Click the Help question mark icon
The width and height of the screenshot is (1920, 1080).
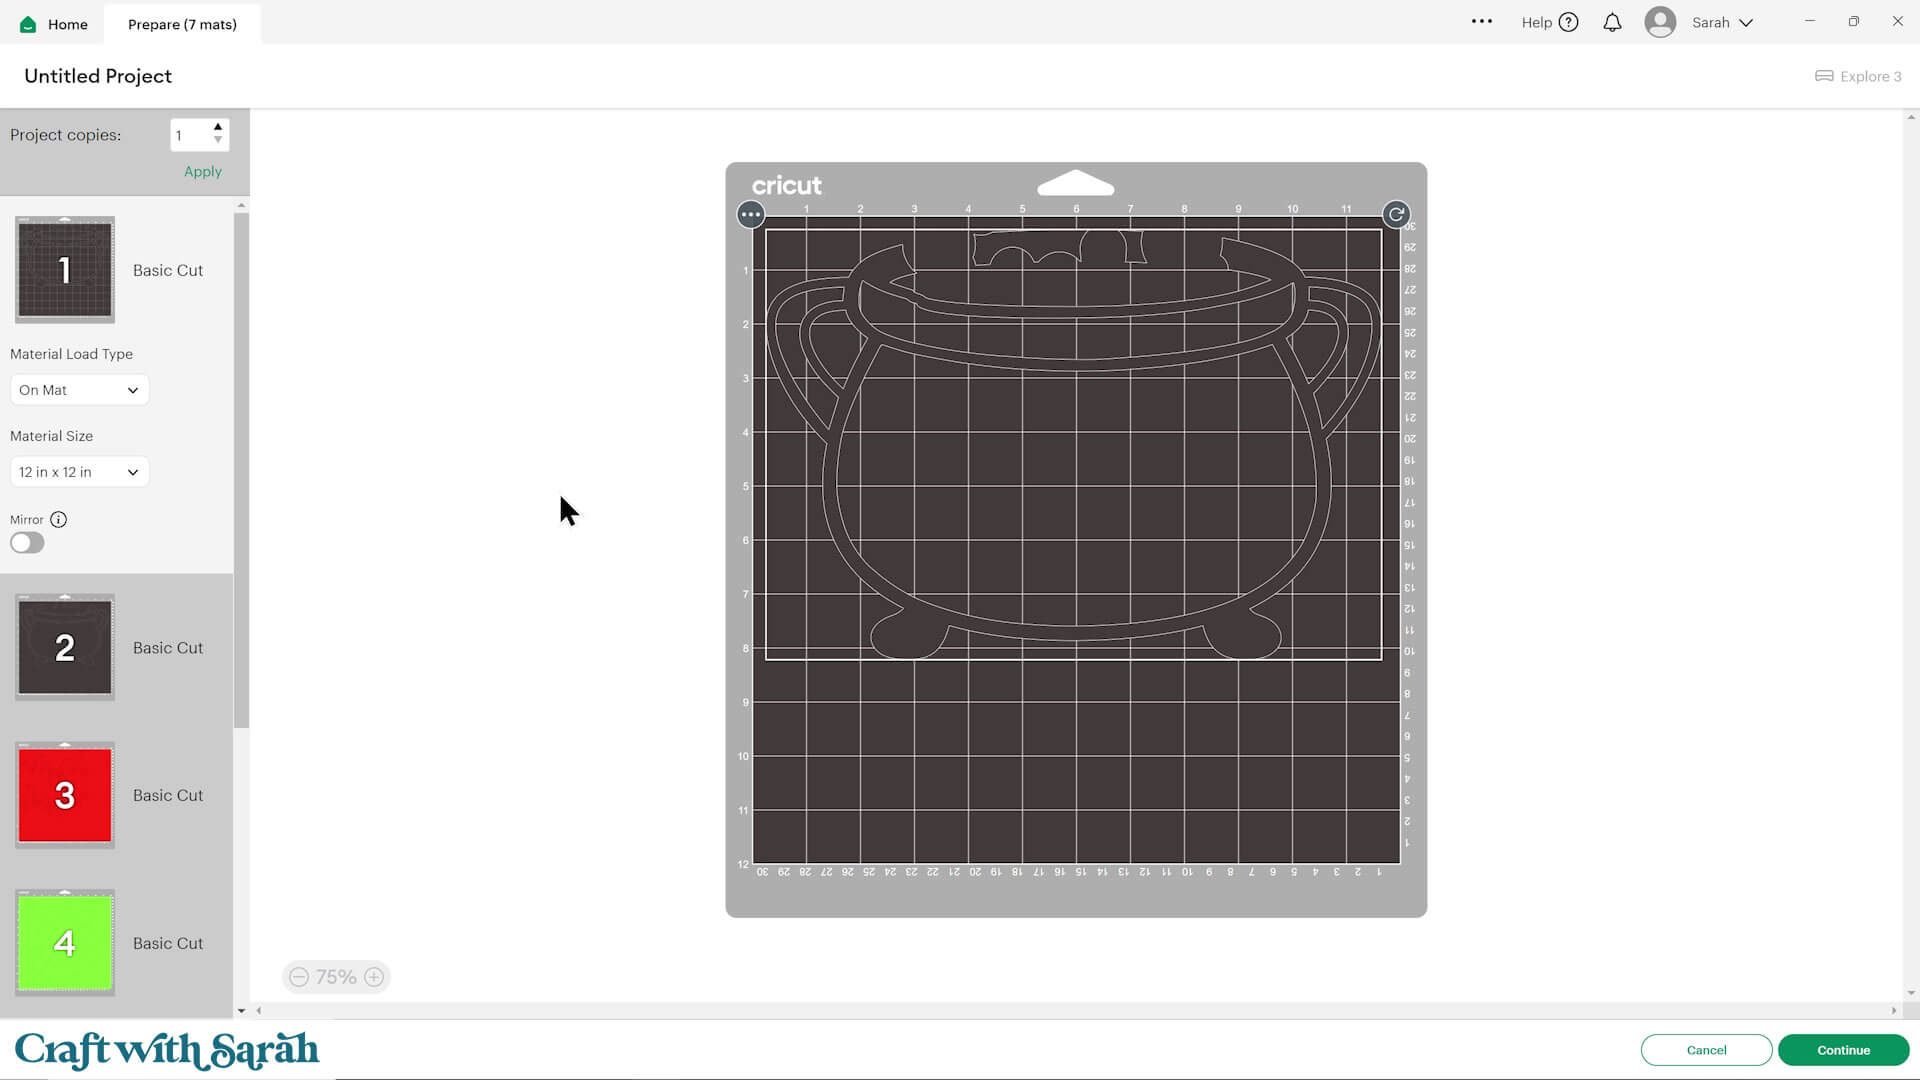pos(1568,22)
